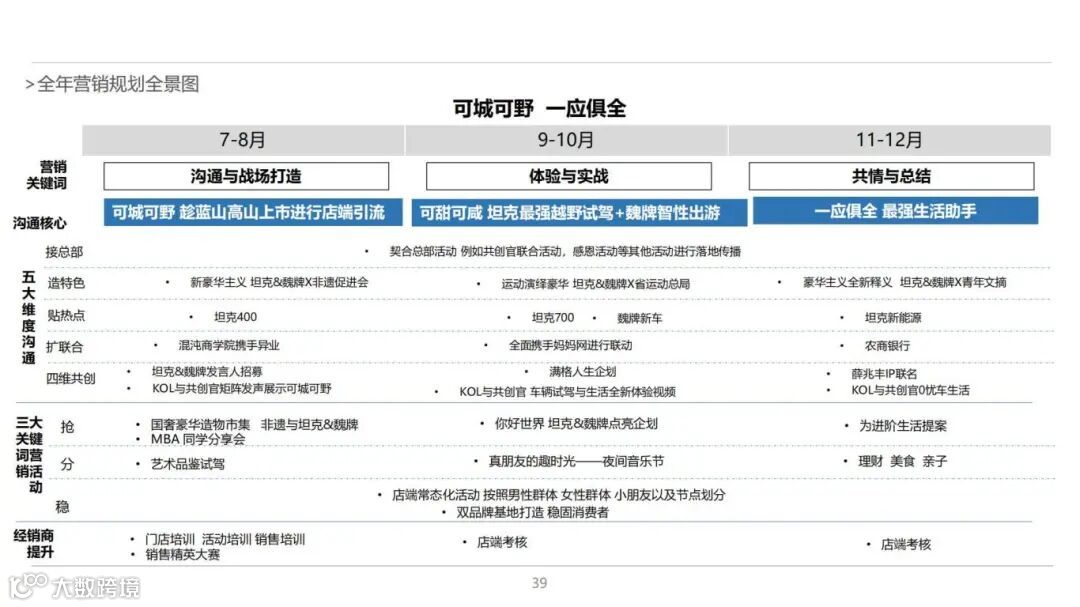1080x607 pixels.
Task: Click blue banner '可城可野 趁蓝山高山上市进行店端引流'
Action: click(x=253, y=212)
